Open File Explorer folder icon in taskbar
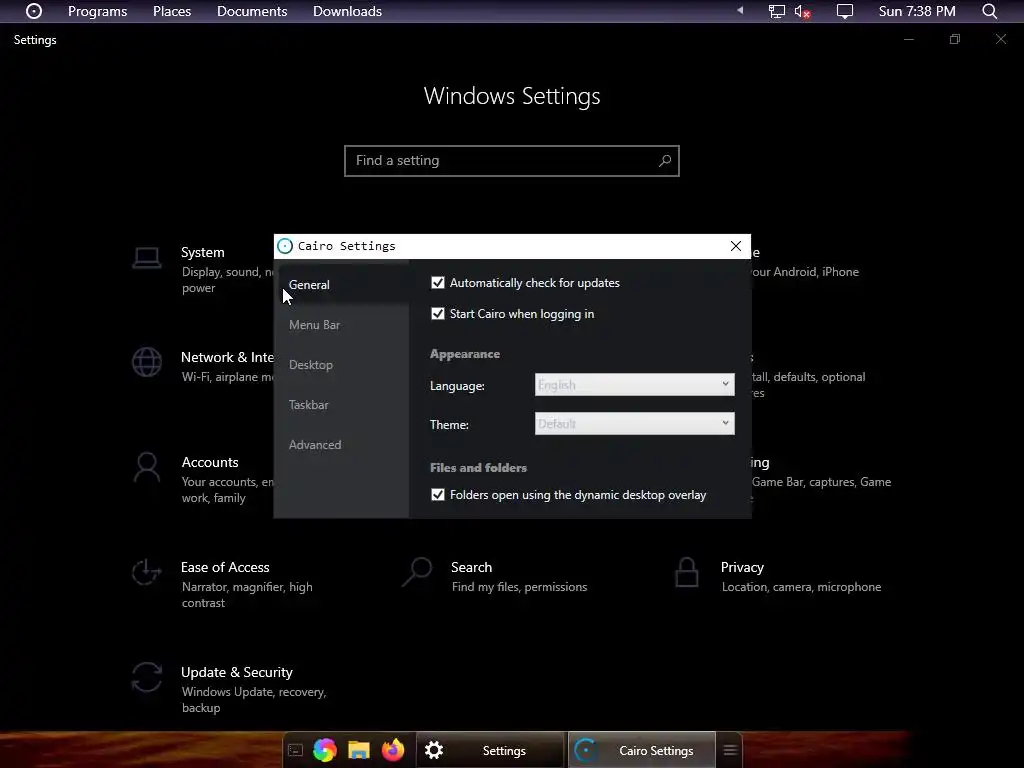This screenshot has height=768, width=1024. 359,750
